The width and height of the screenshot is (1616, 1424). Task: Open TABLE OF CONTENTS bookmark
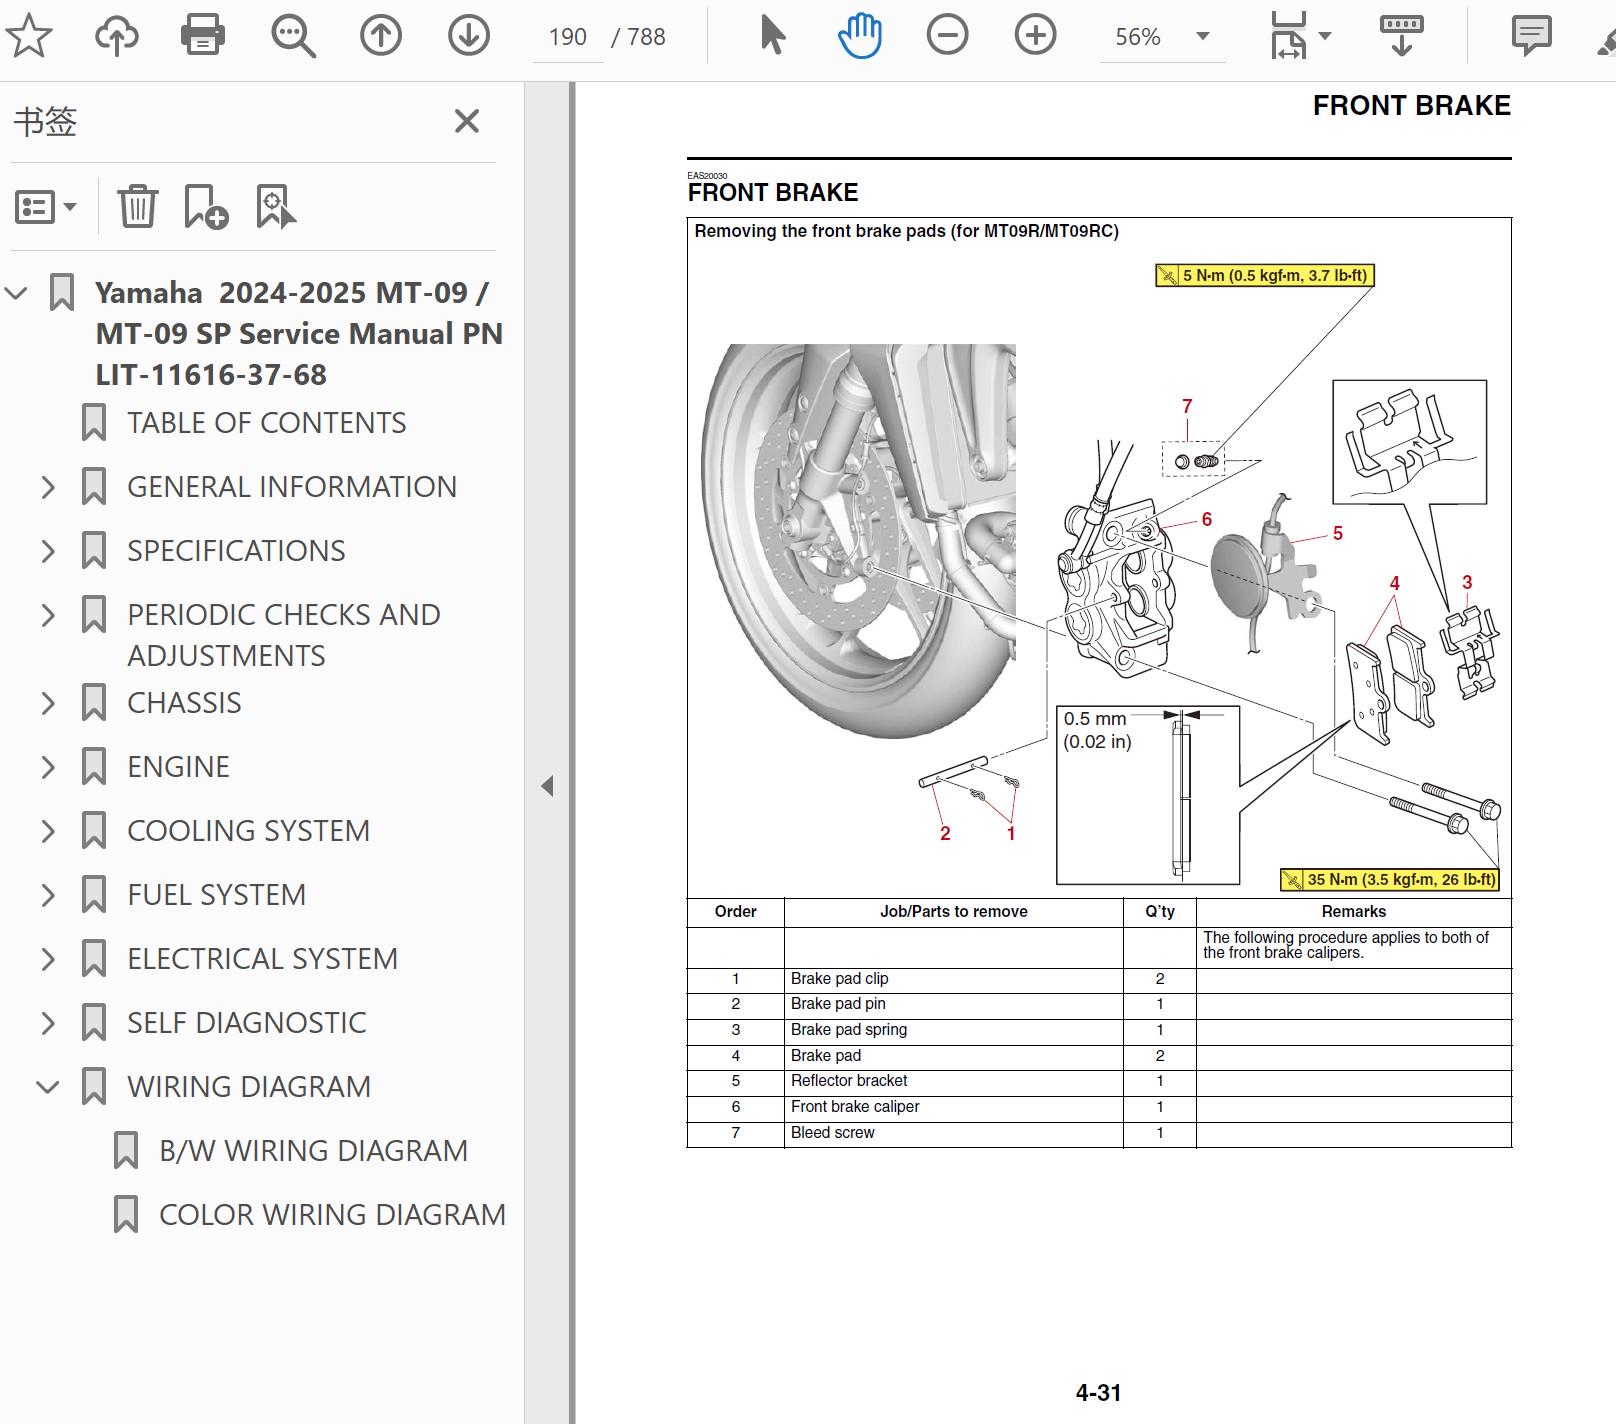266,423
